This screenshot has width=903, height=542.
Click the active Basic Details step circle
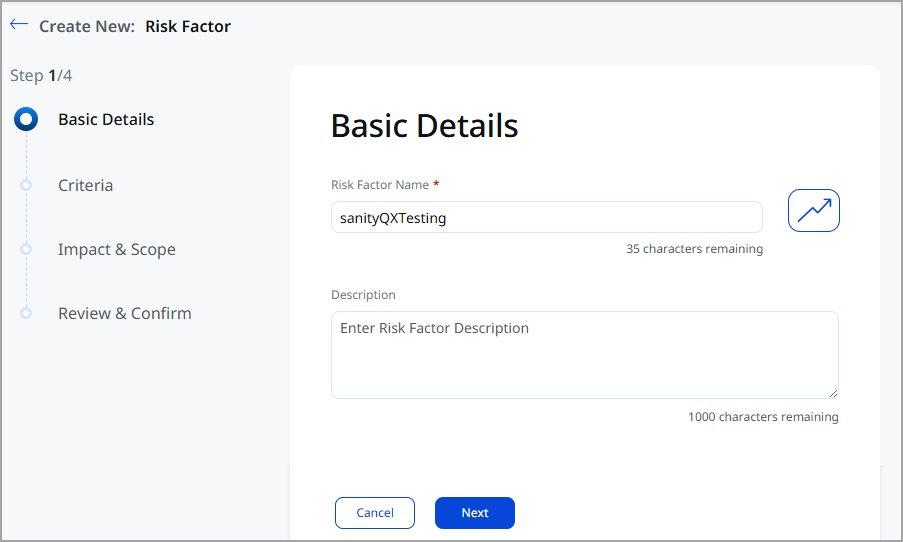tap(27, 120)
